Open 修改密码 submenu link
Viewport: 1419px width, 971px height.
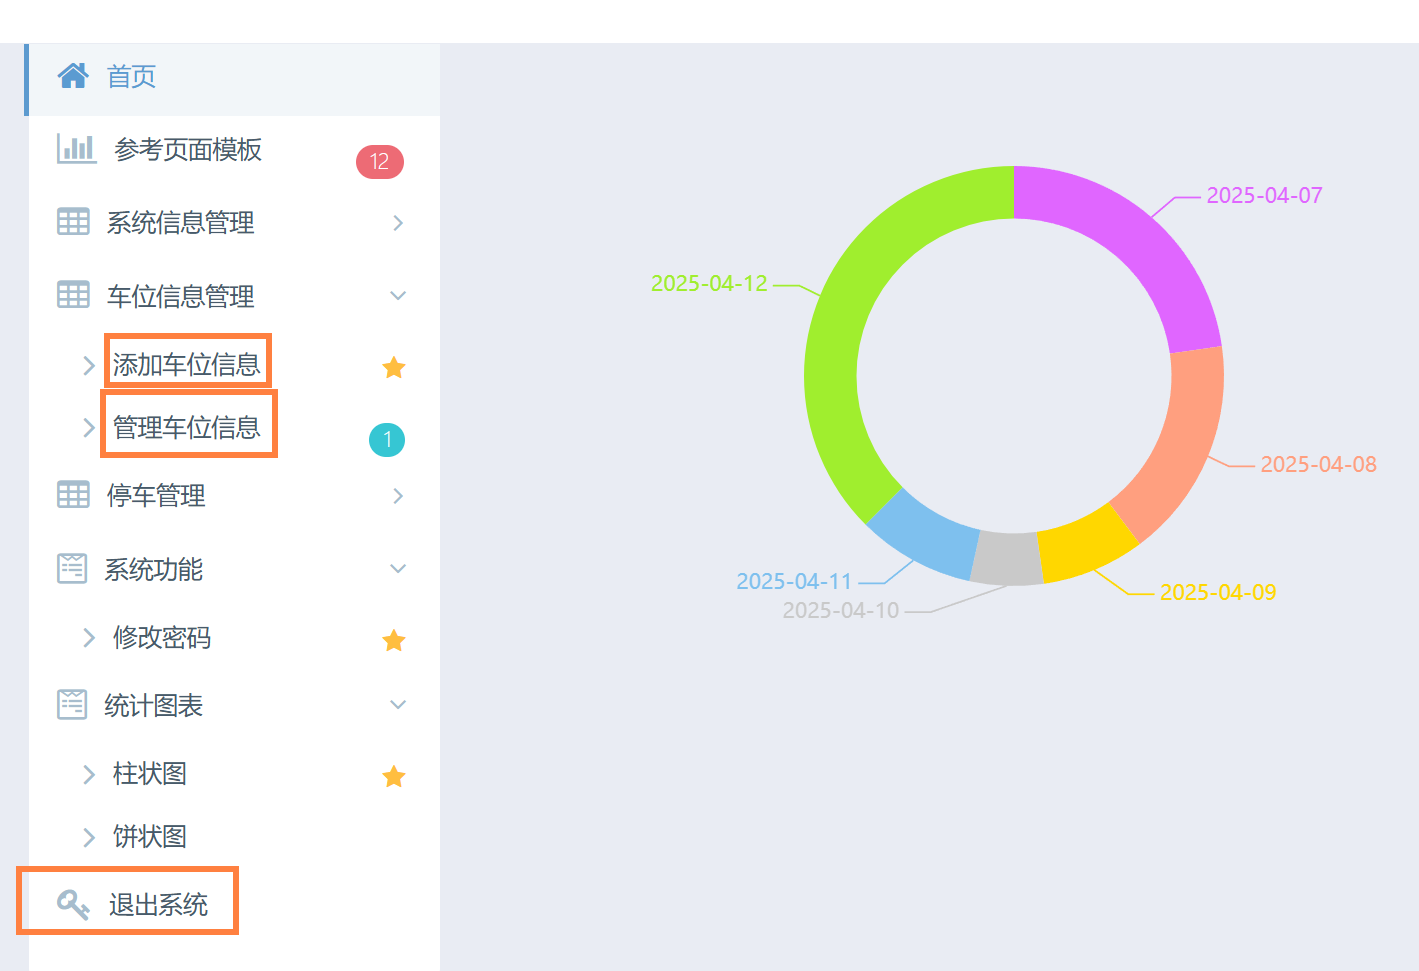[162, 638]
